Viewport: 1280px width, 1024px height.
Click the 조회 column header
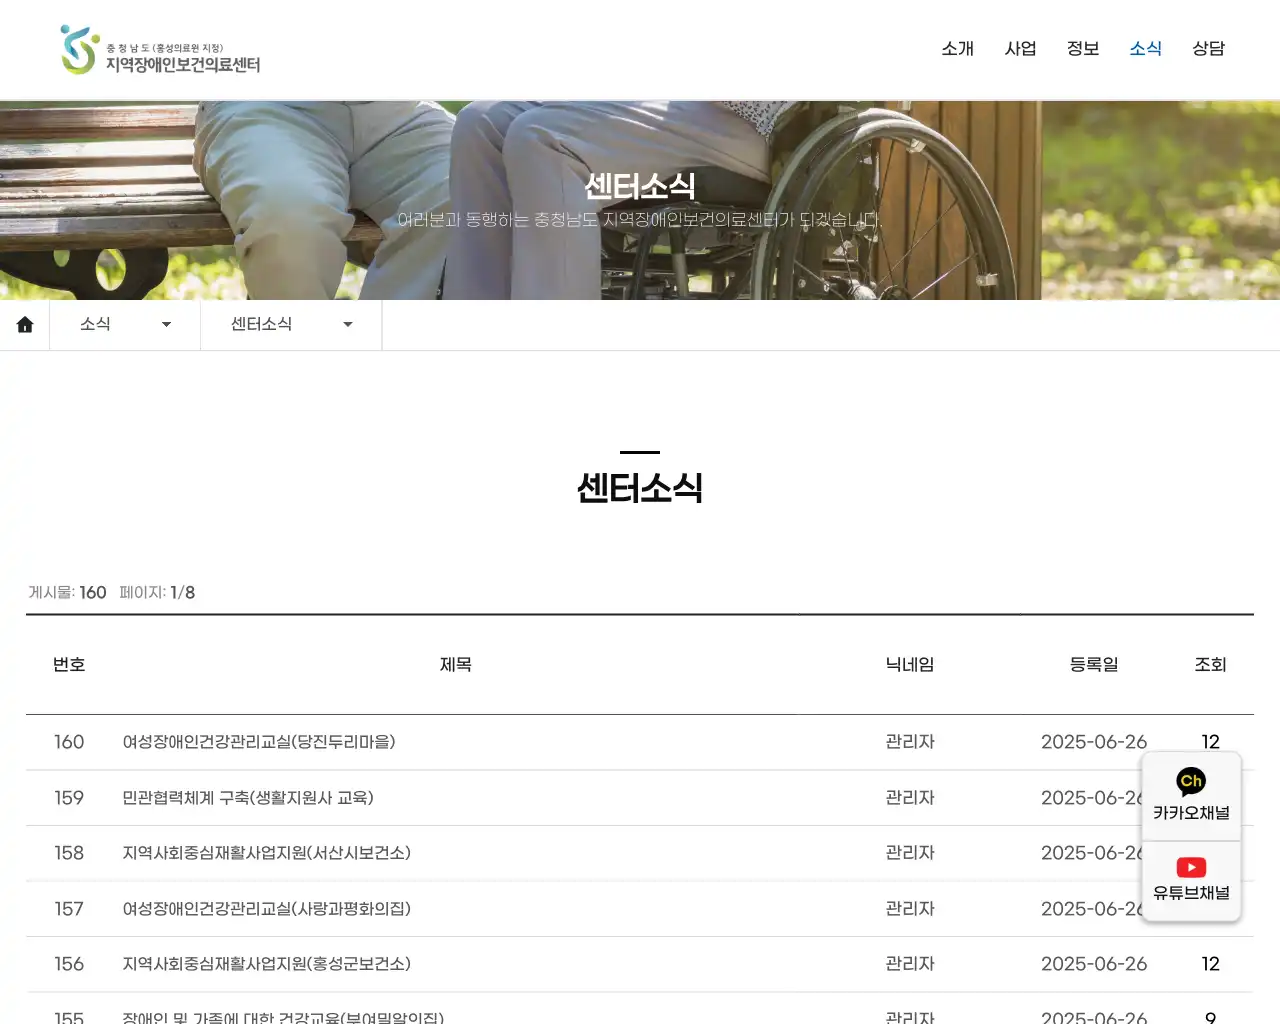(1210, 664)
